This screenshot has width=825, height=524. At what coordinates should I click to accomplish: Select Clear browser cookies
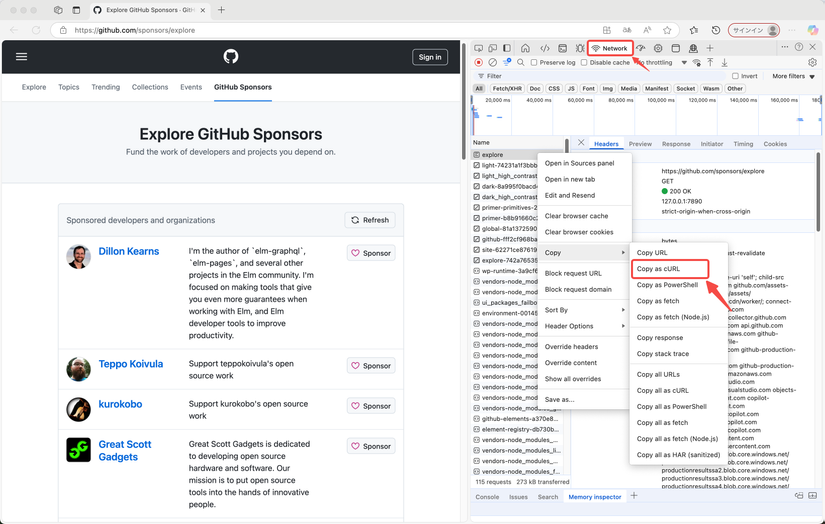coord(579,232)
